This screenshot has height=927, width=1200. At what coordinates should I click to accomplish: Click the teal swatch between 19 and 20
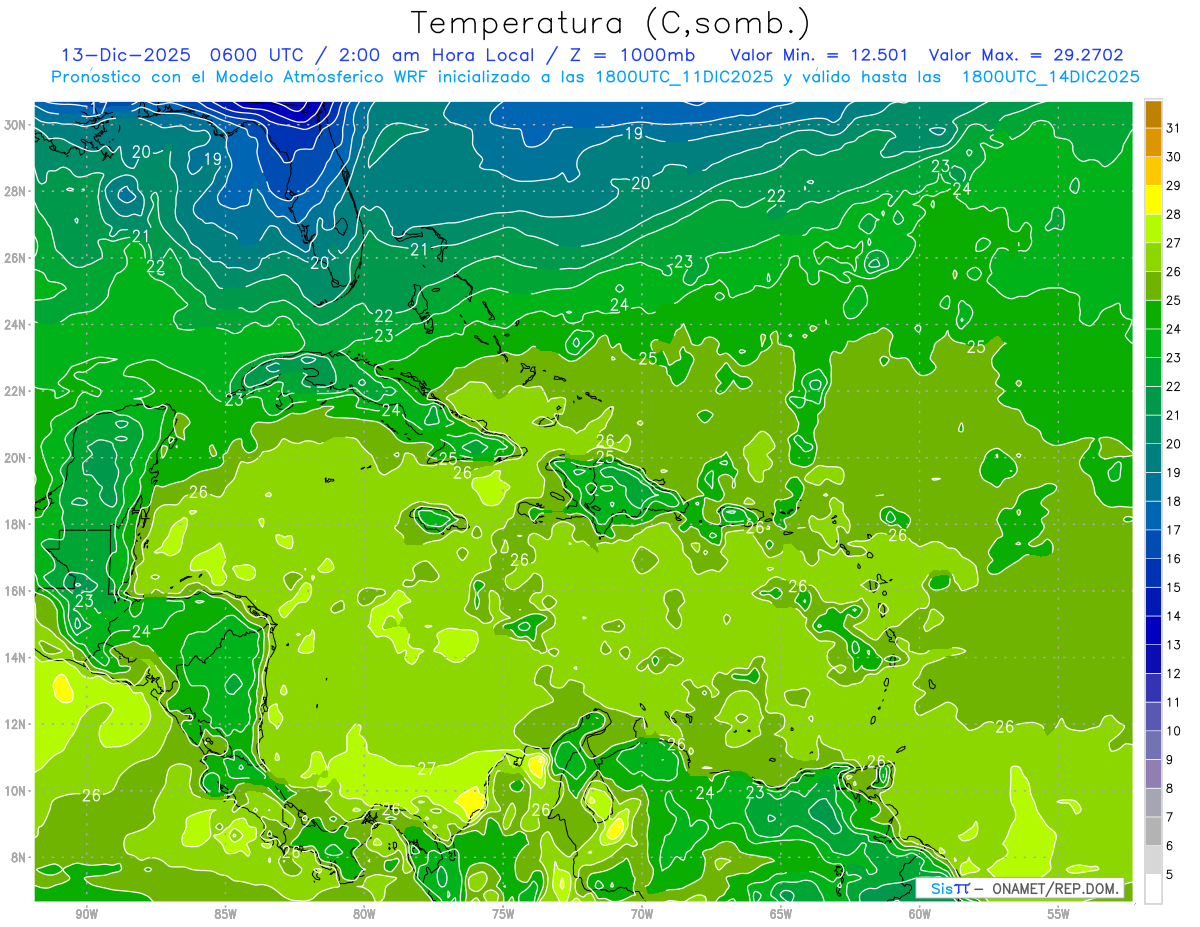tap(1153, 458)
